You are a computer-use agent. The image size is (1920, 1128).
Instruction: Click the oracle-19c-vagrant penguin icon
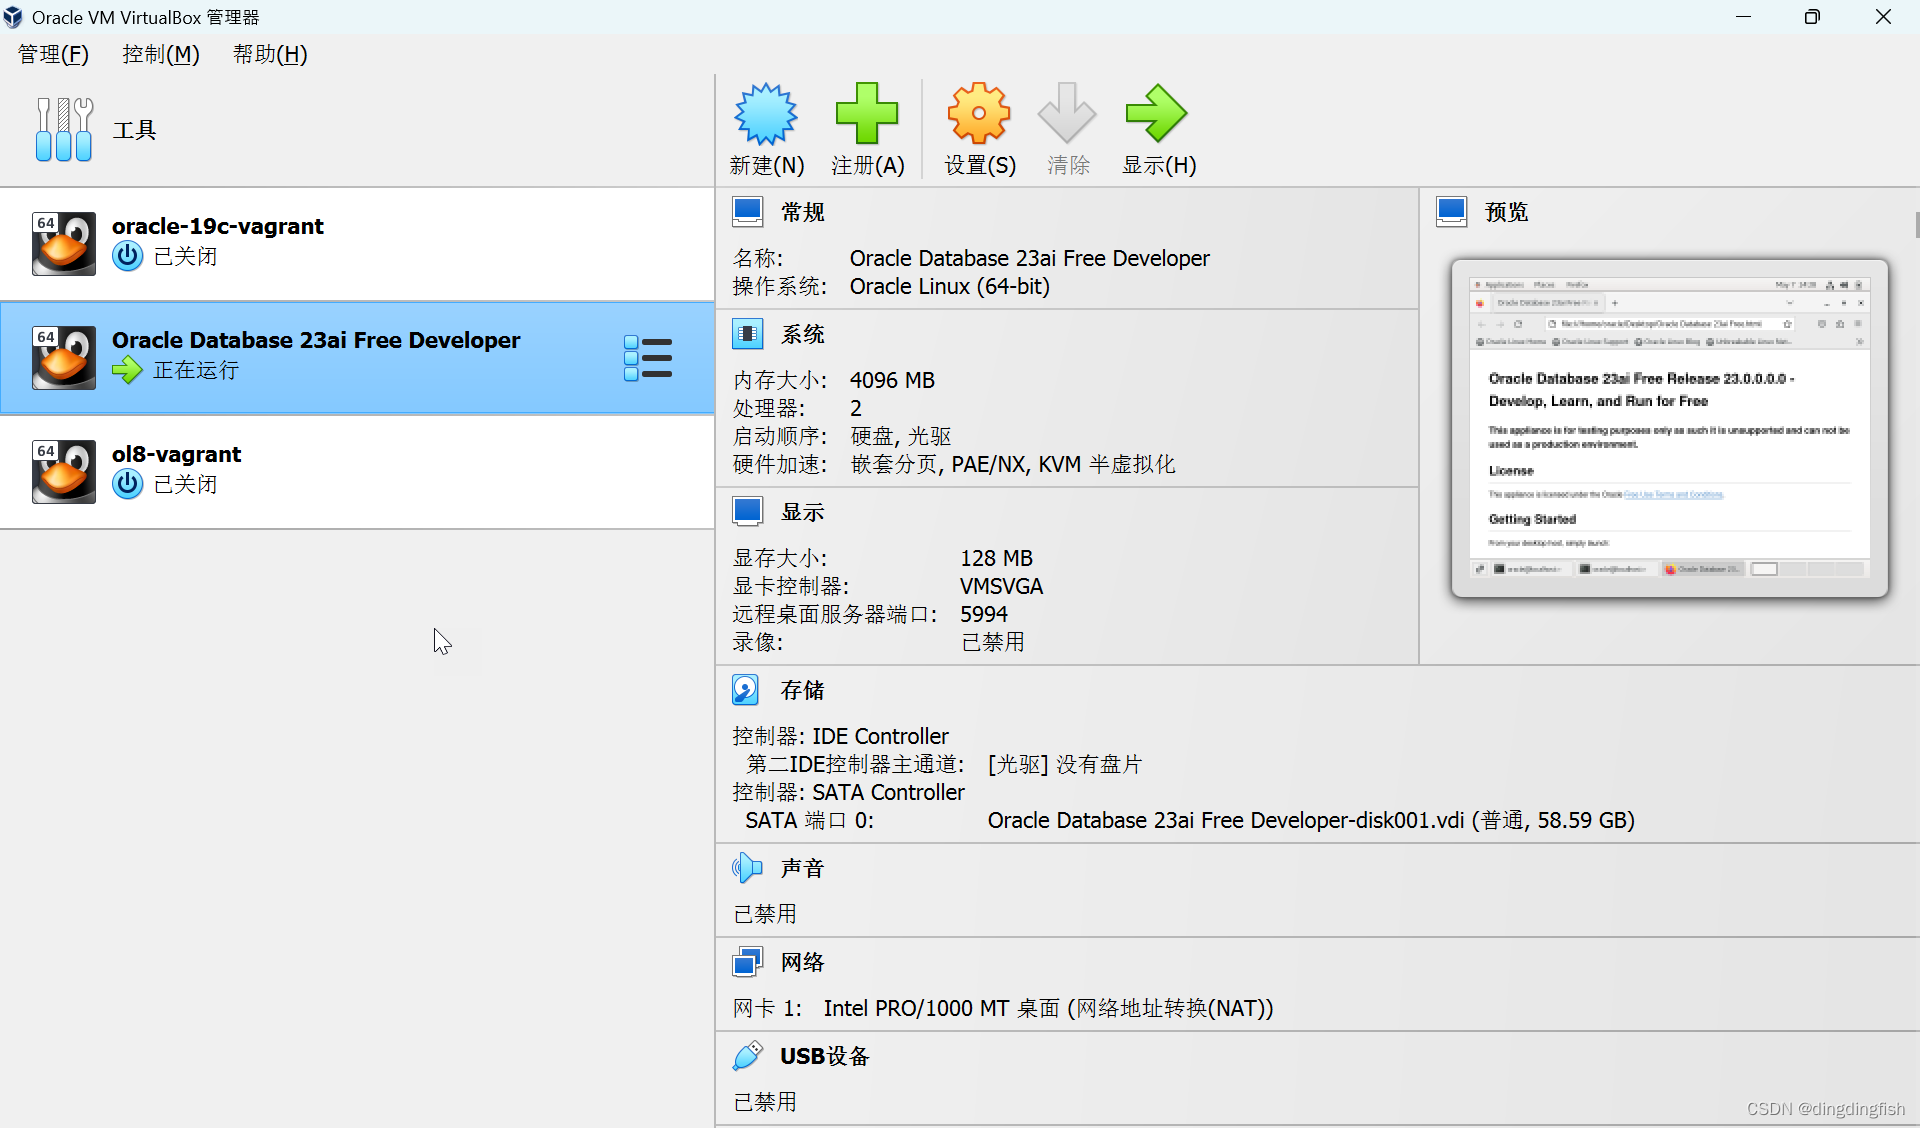pos(64,243)
